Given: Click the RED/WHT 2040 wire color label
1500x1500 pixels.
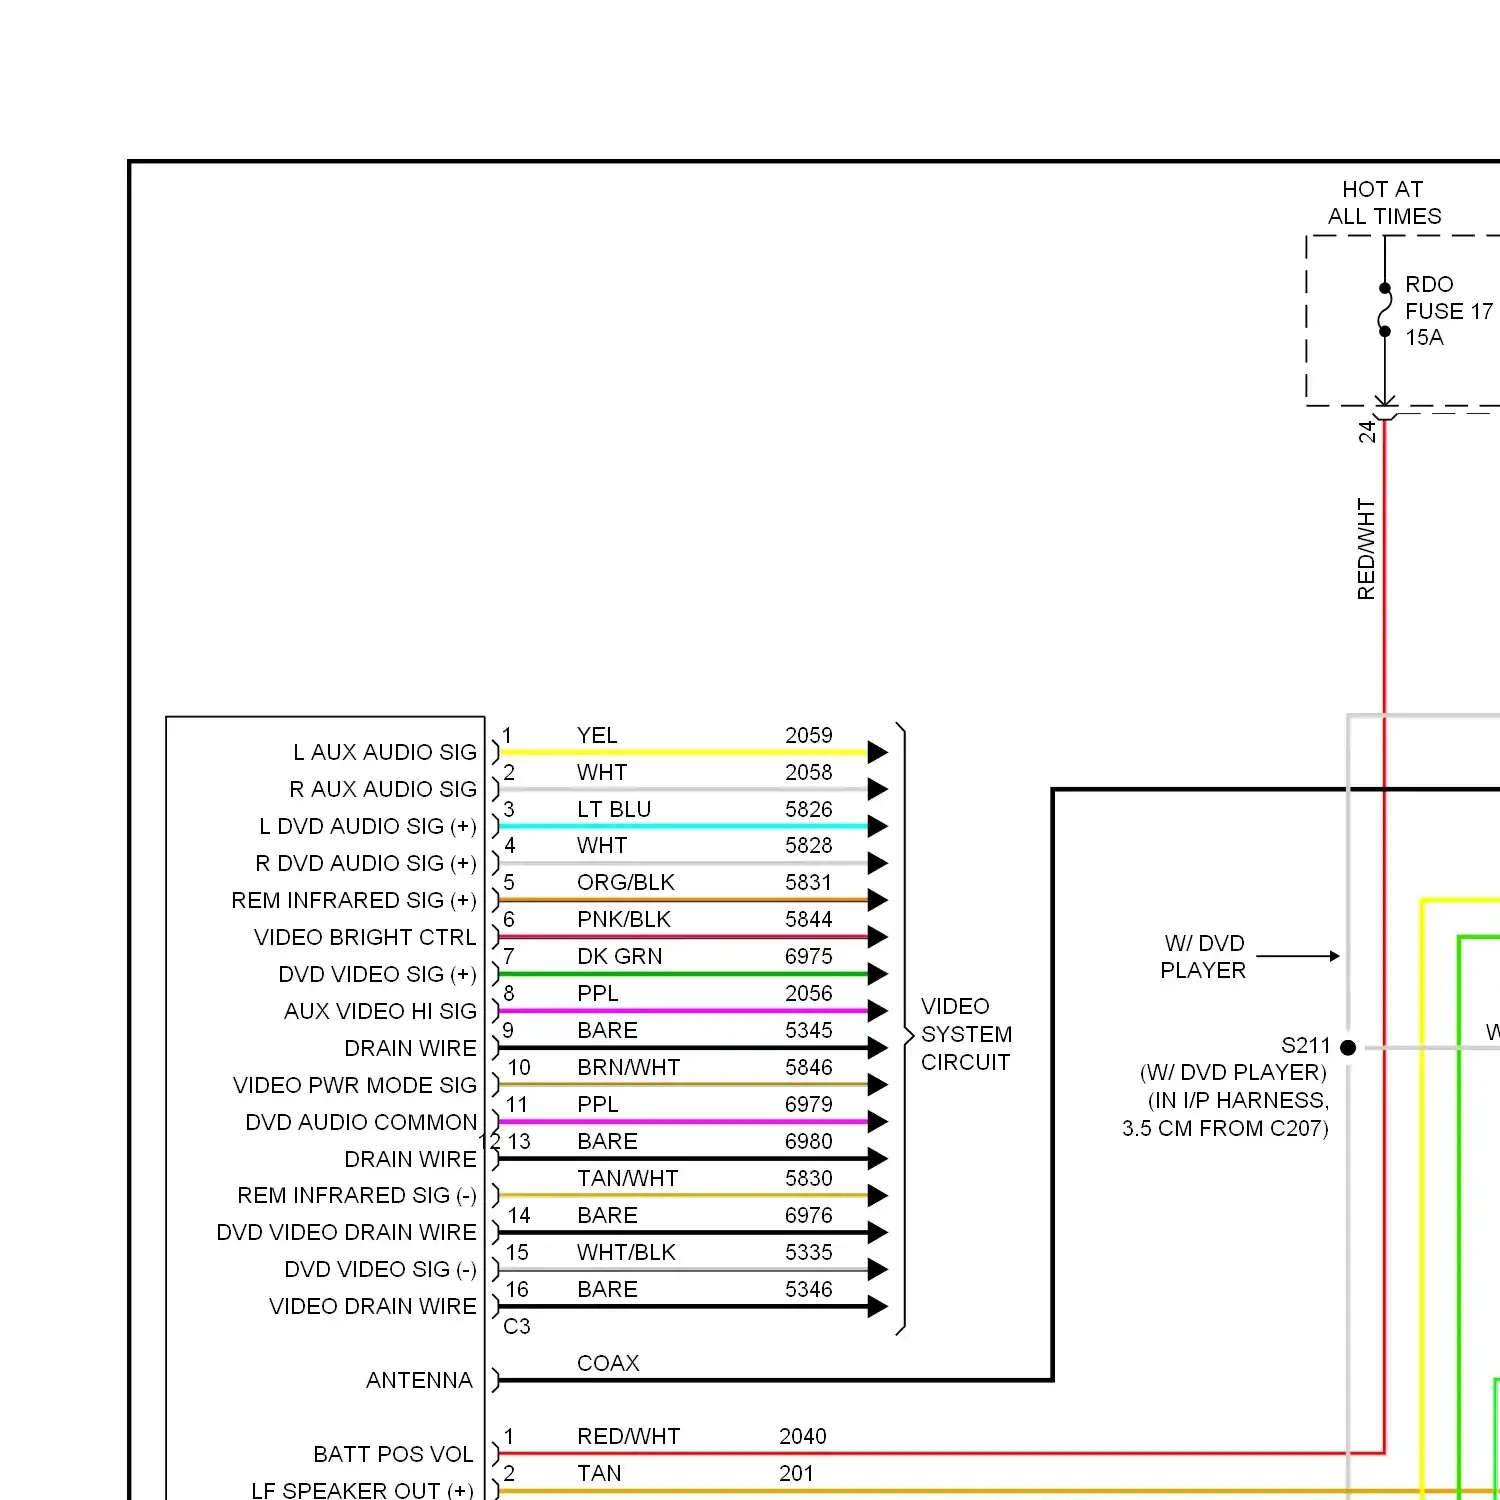Looking at the screenshot, I should coord(629,1436).
